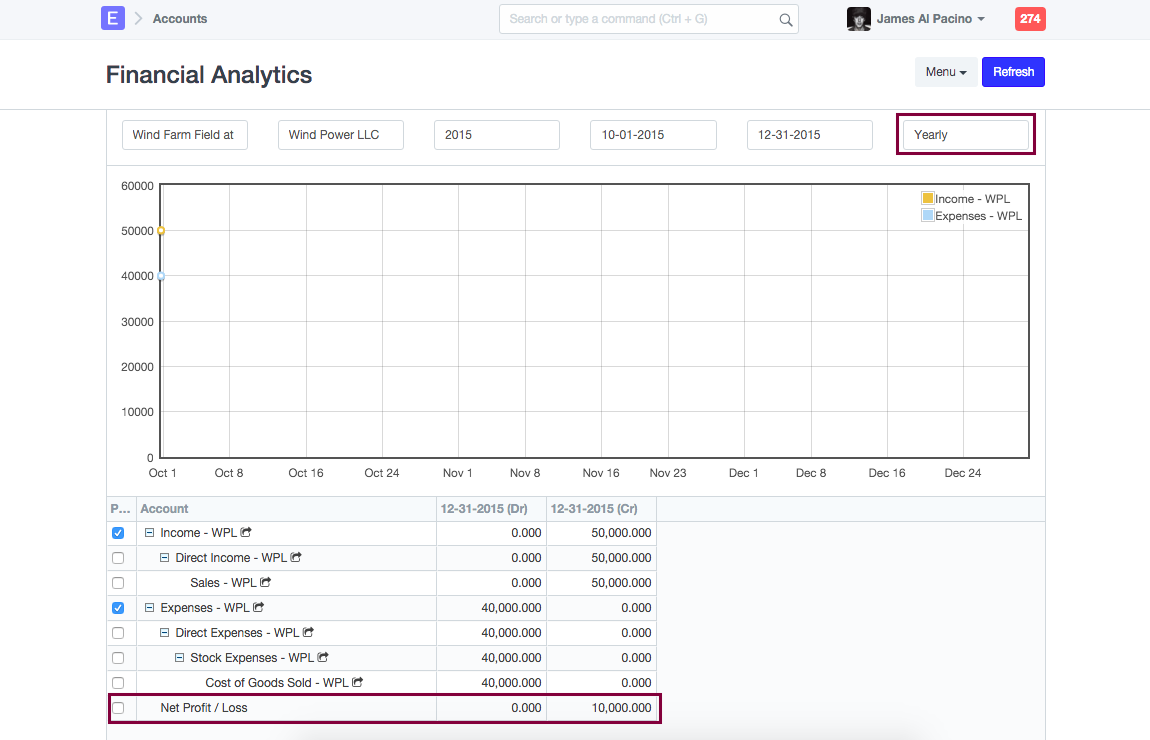This screenshot has width=1150, height=740.
Task: Click the 274 notifications badge
Action: pyautogui.click(x=1030, y=18)
